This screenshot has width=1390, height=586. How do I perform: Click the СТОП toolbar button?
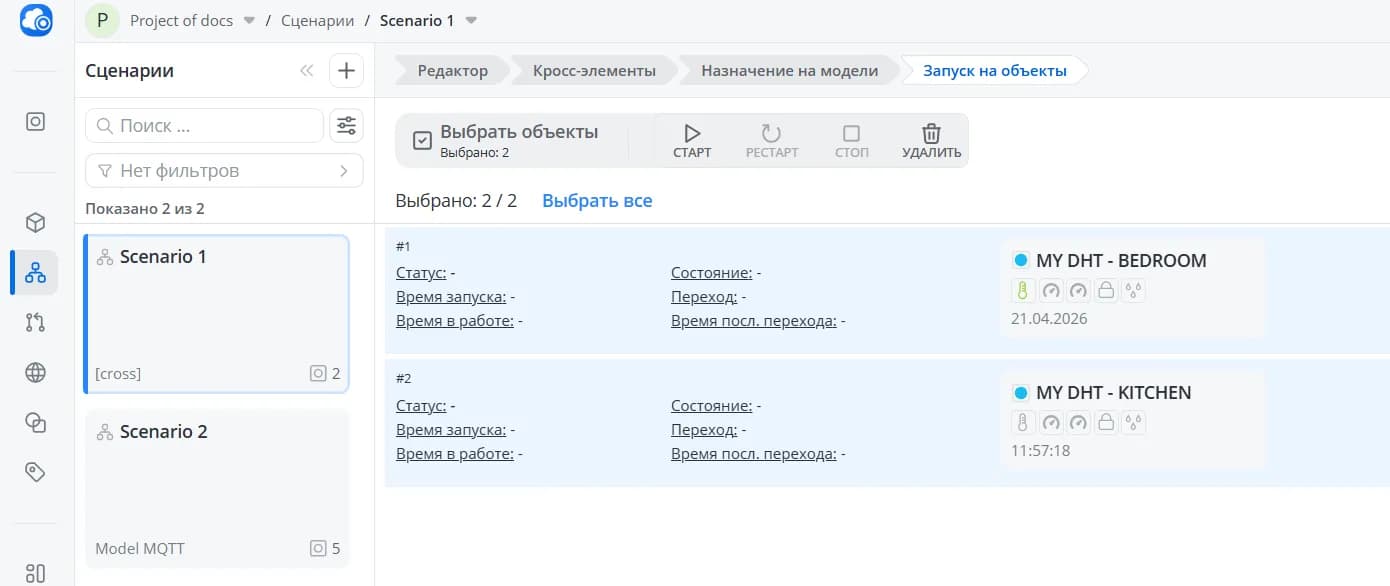(852, 141)
